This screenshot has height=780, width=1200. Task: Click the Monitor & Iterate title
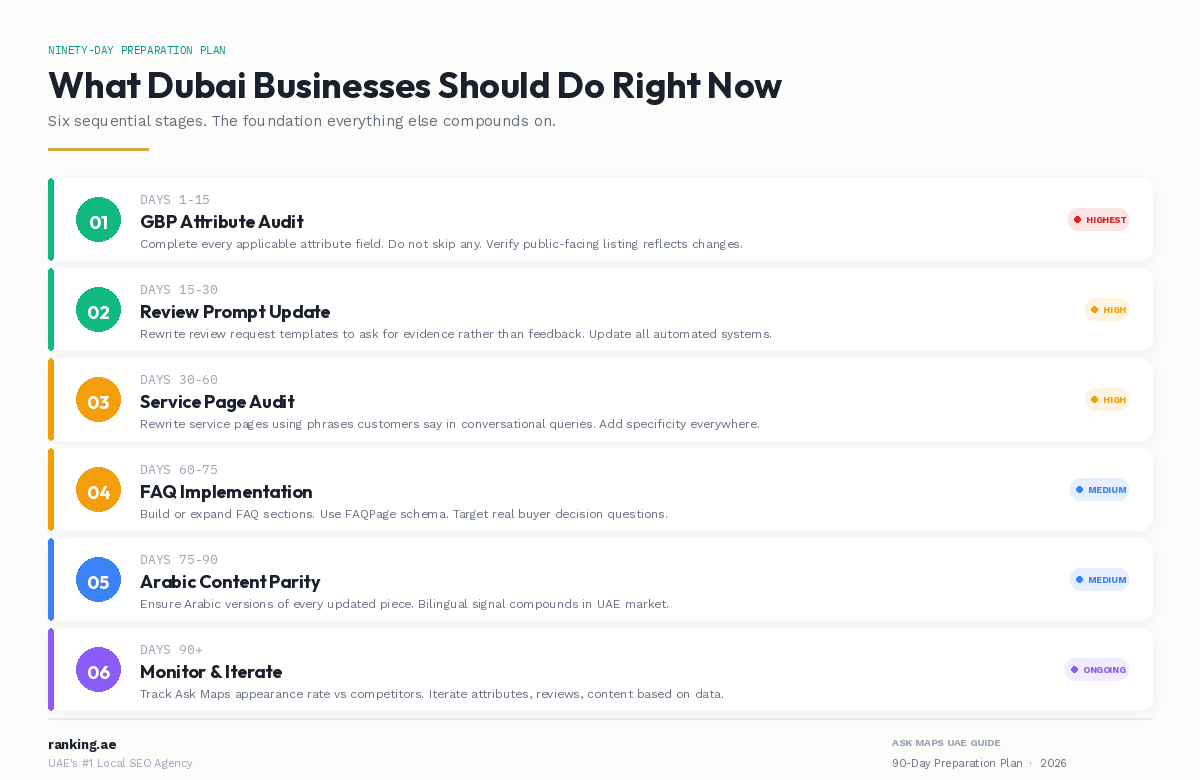(211, 672)
